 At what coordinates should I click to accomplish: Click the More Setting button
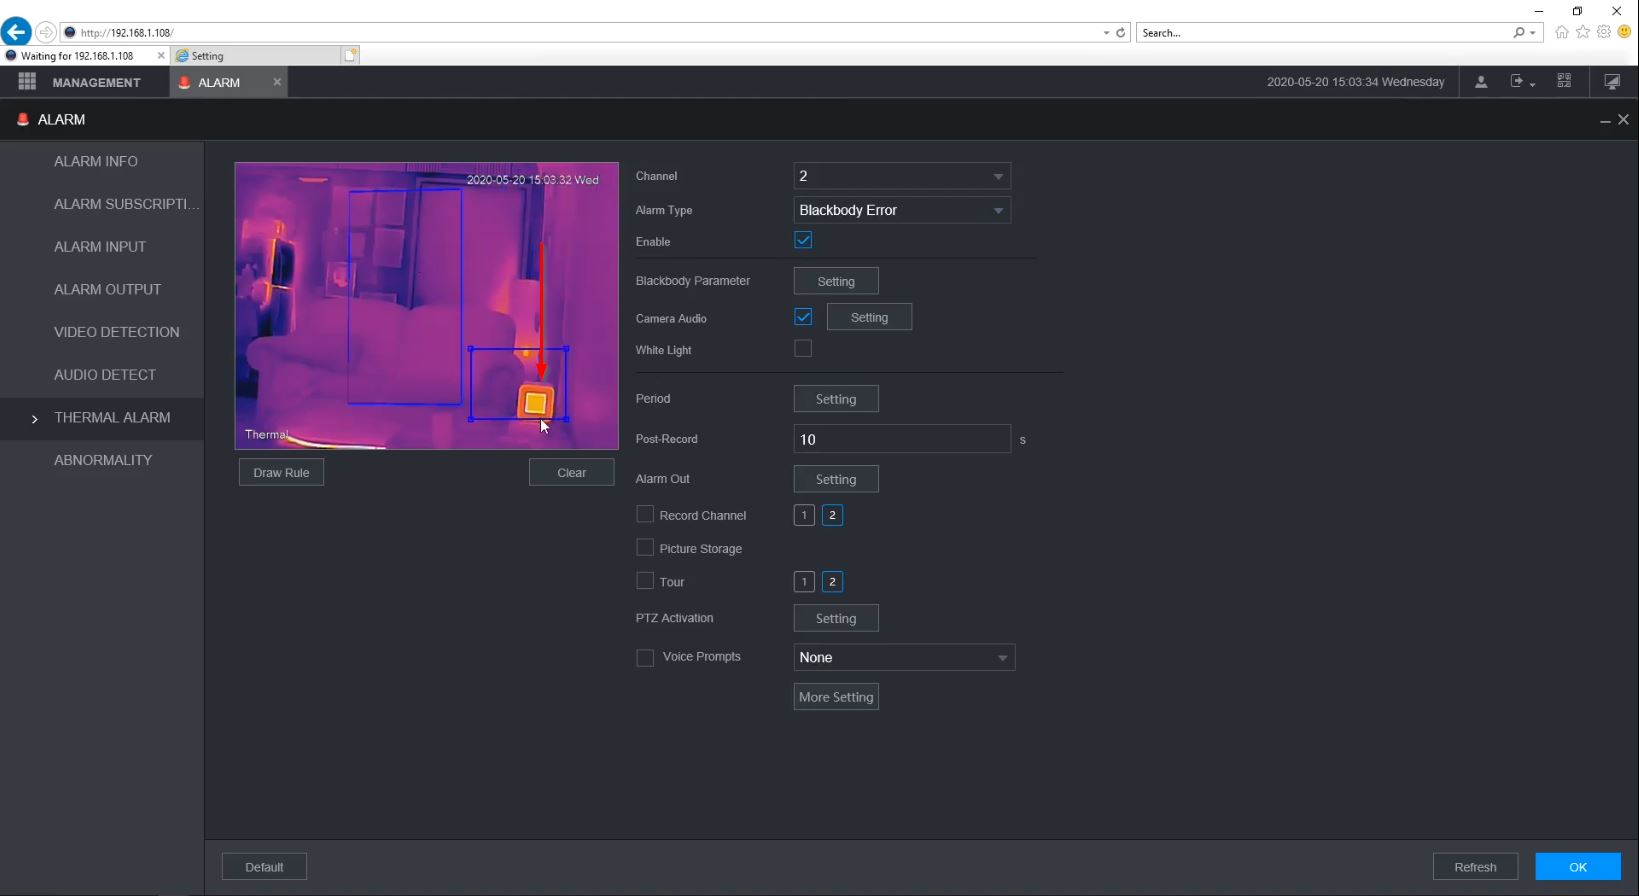point(836,697)
